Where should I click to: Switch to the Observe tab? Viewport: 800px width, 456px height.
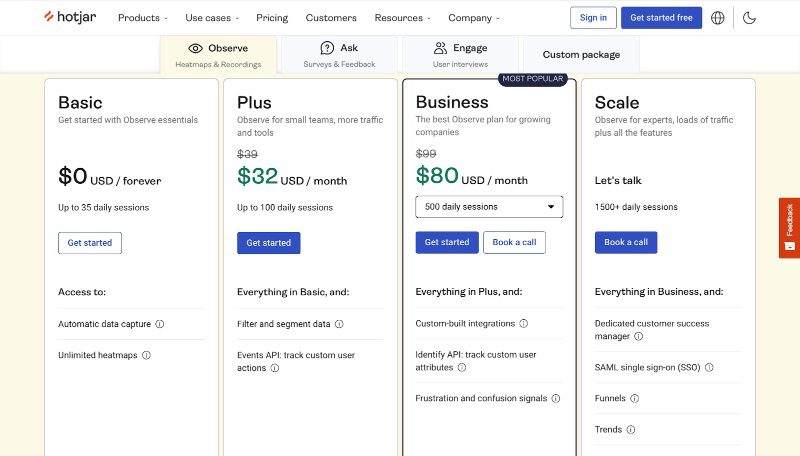pyautogui.click(x=218, y=55)
